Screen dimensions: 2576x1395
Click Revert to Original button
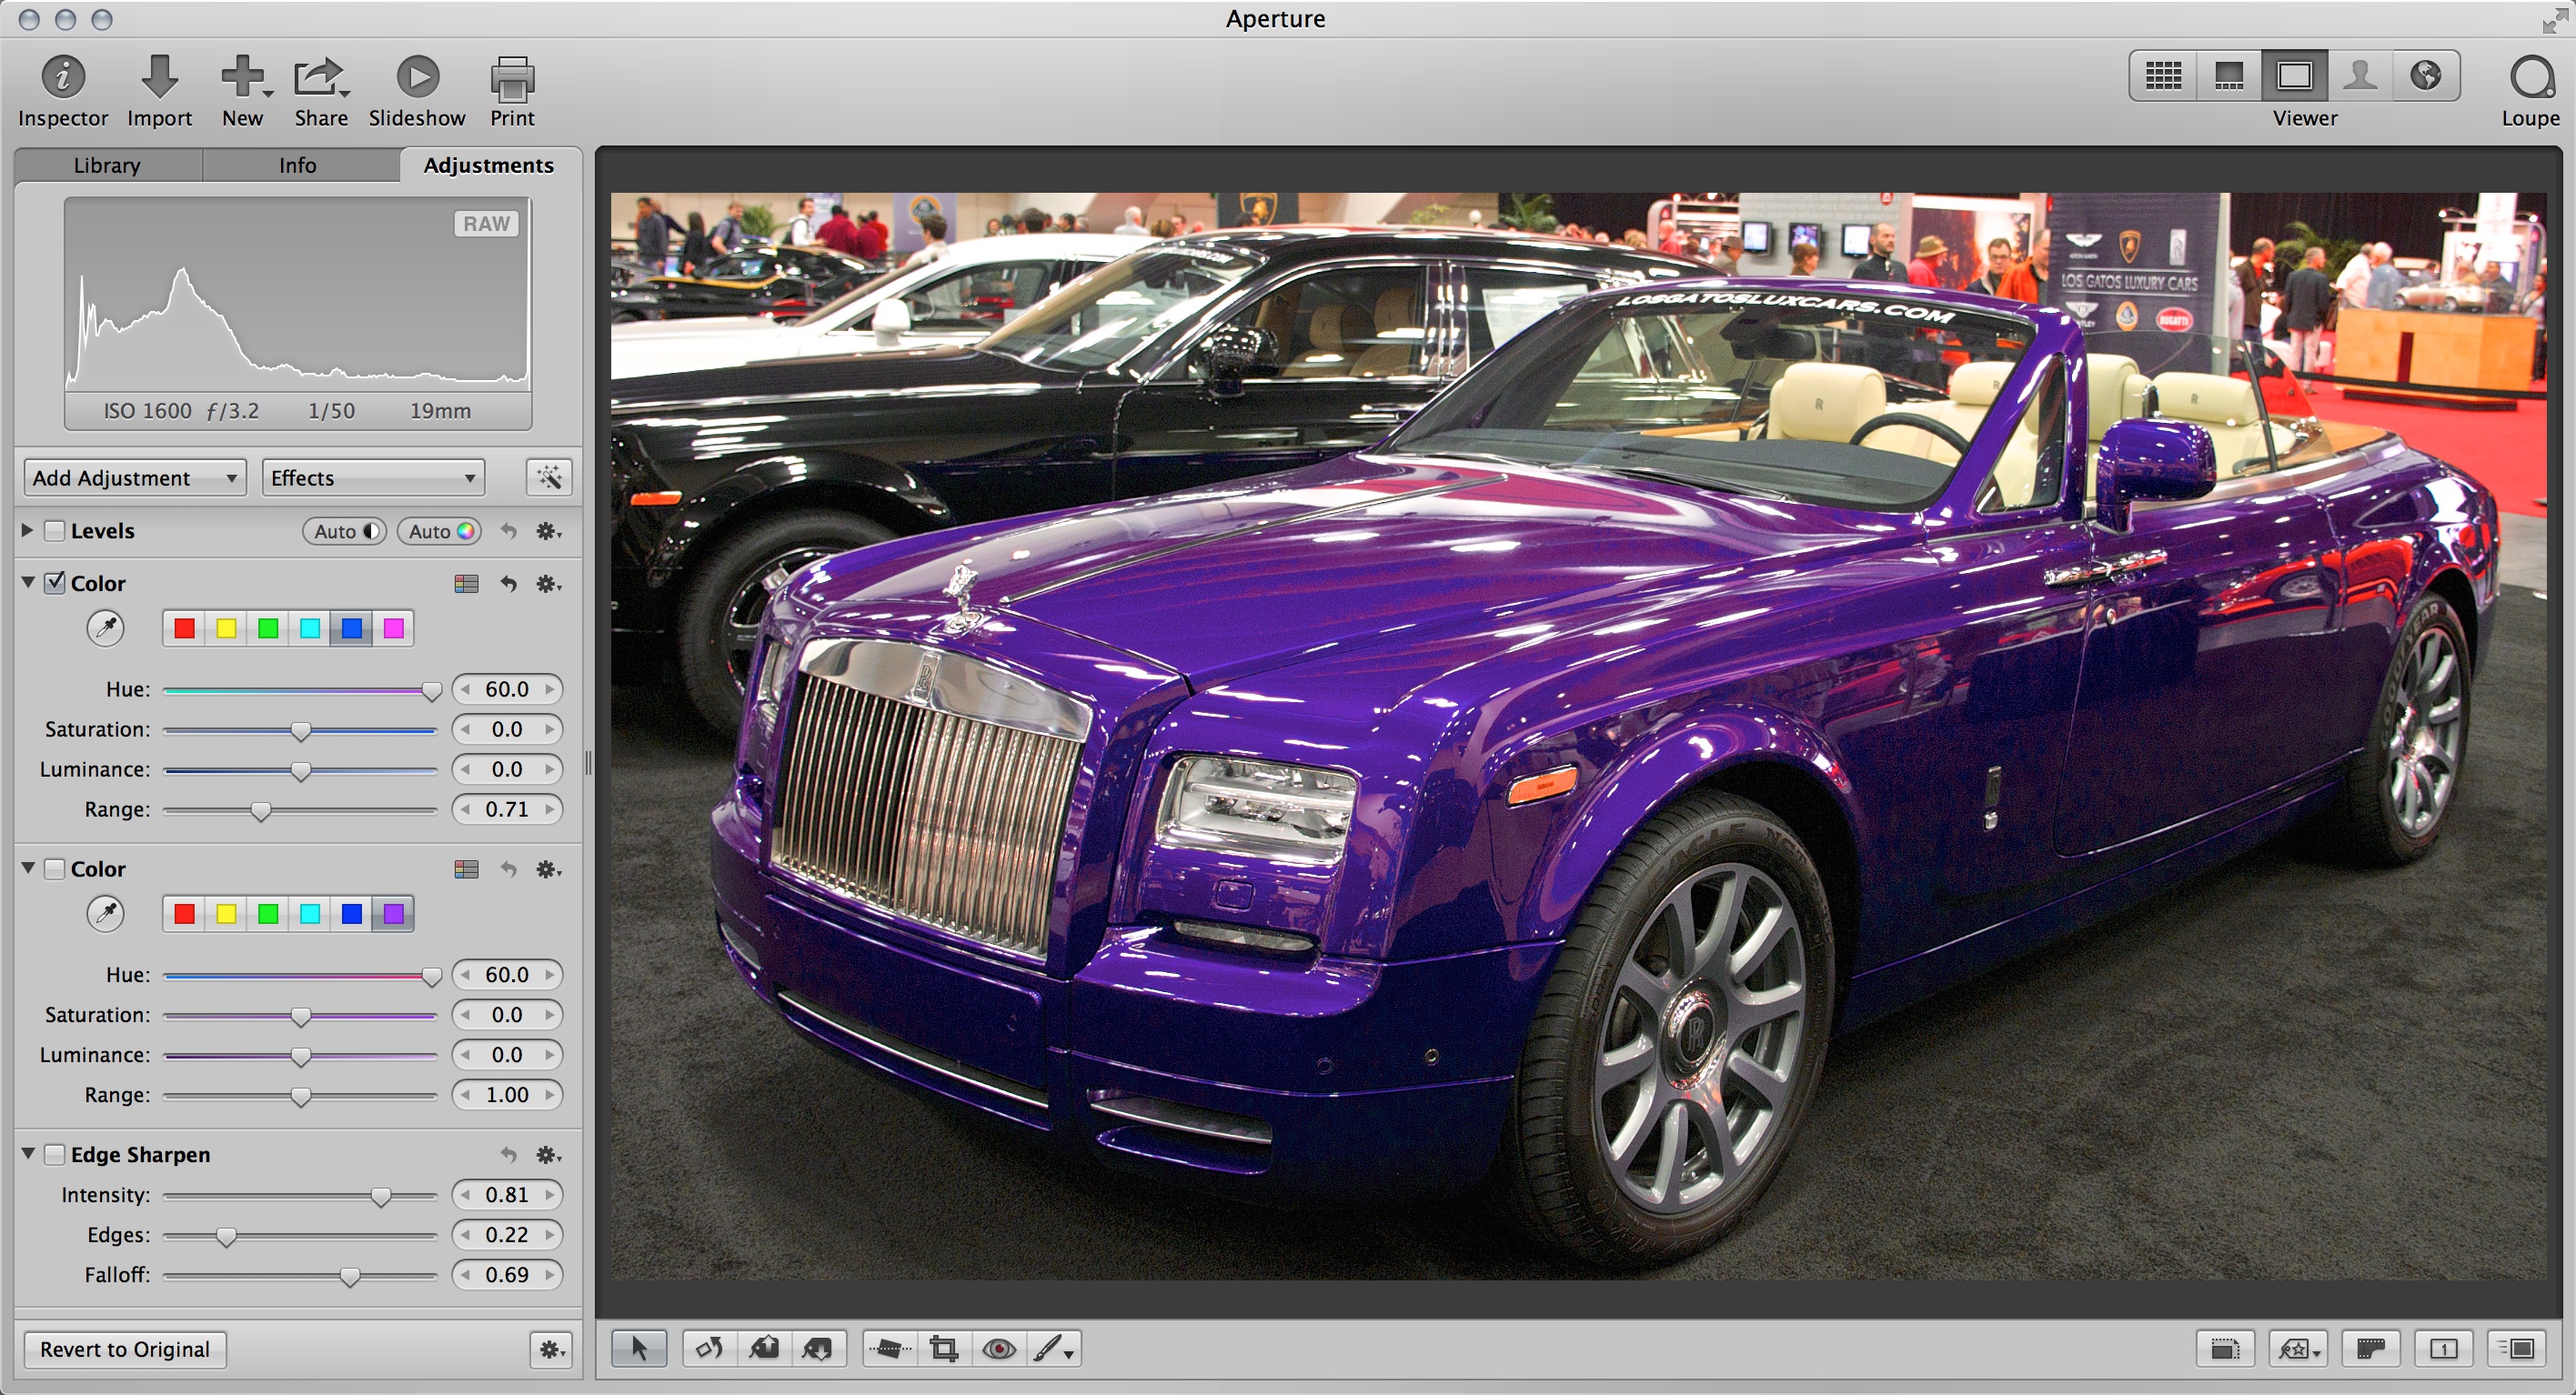[x=125, y=1349]
